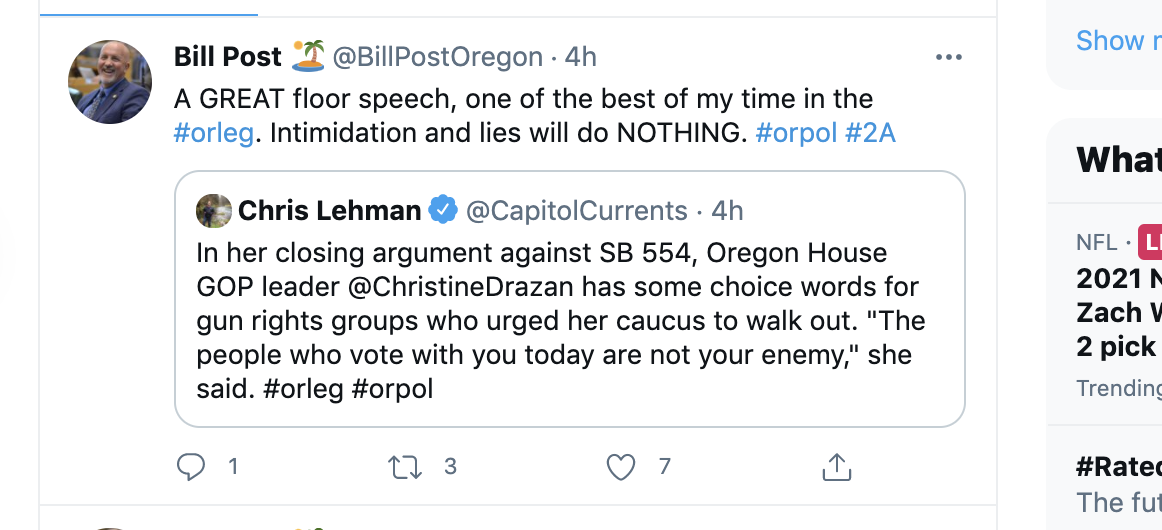The width and height of the screenshot is (1162, 530).
Task: Open the quoted Chris Lehman tweet
Action: point(569,320)
